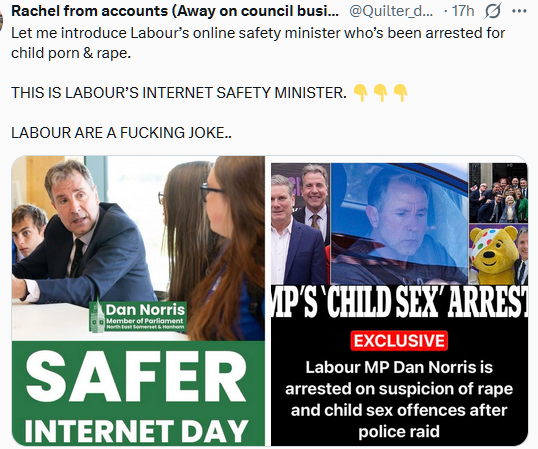
Task: Open the Safer Internet Day image
Action: (138, 301)
